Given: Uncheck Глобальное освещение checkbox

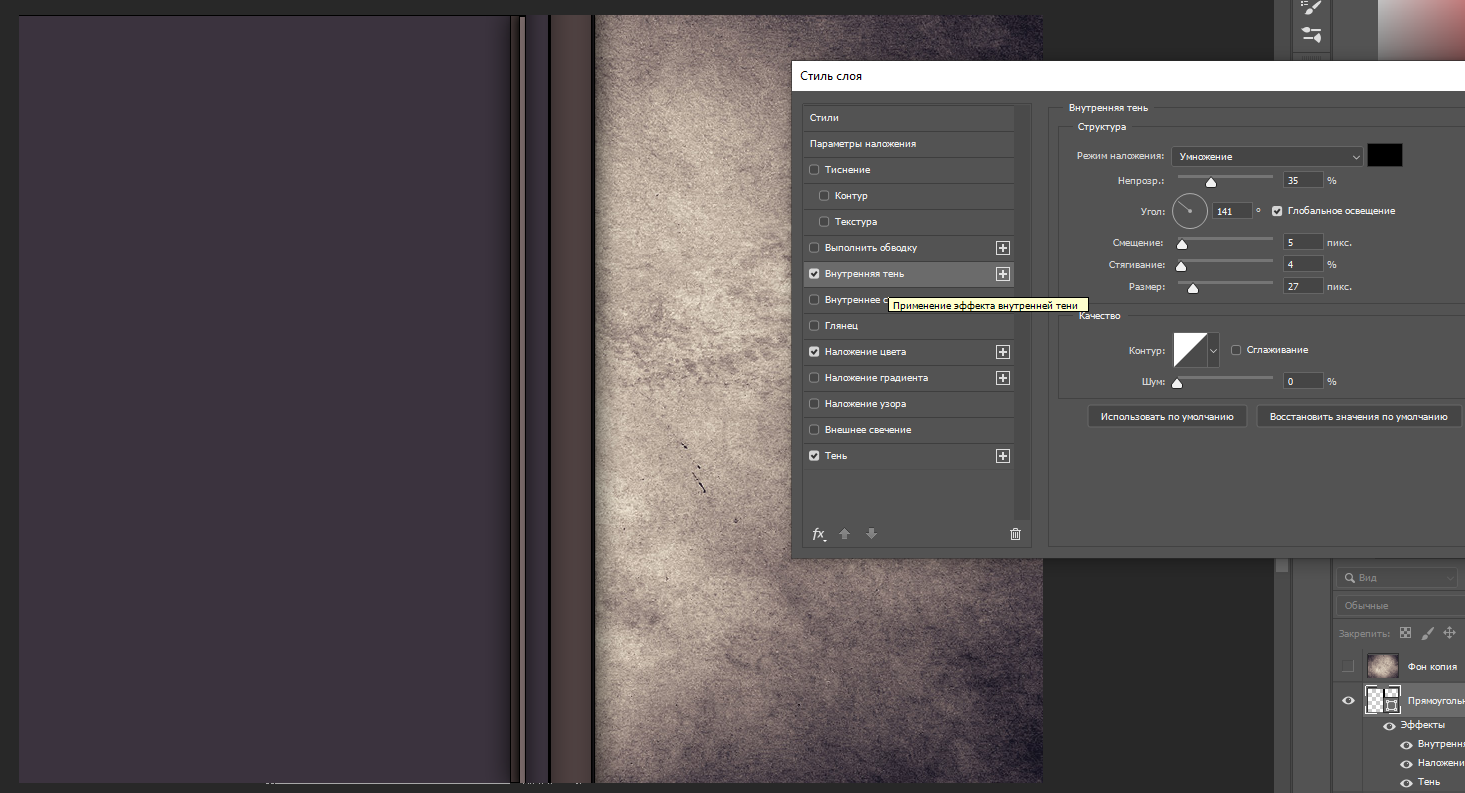Looking at the screenshot, I should click(1277, 211).
